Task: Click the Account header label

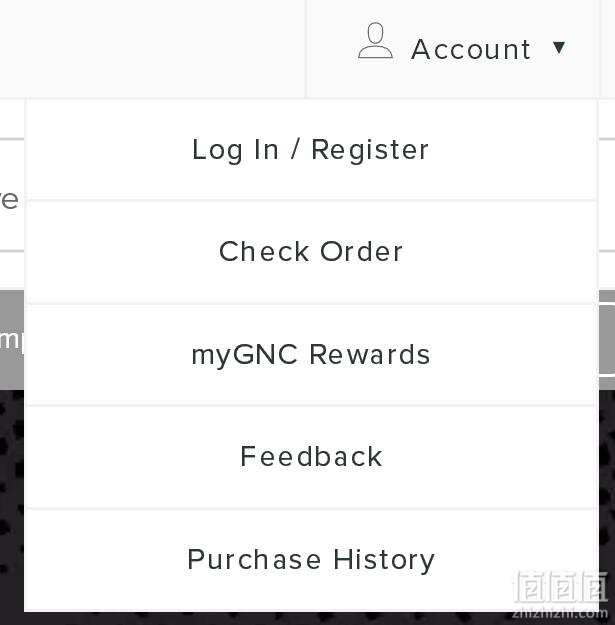Action: tap(470, 50)
